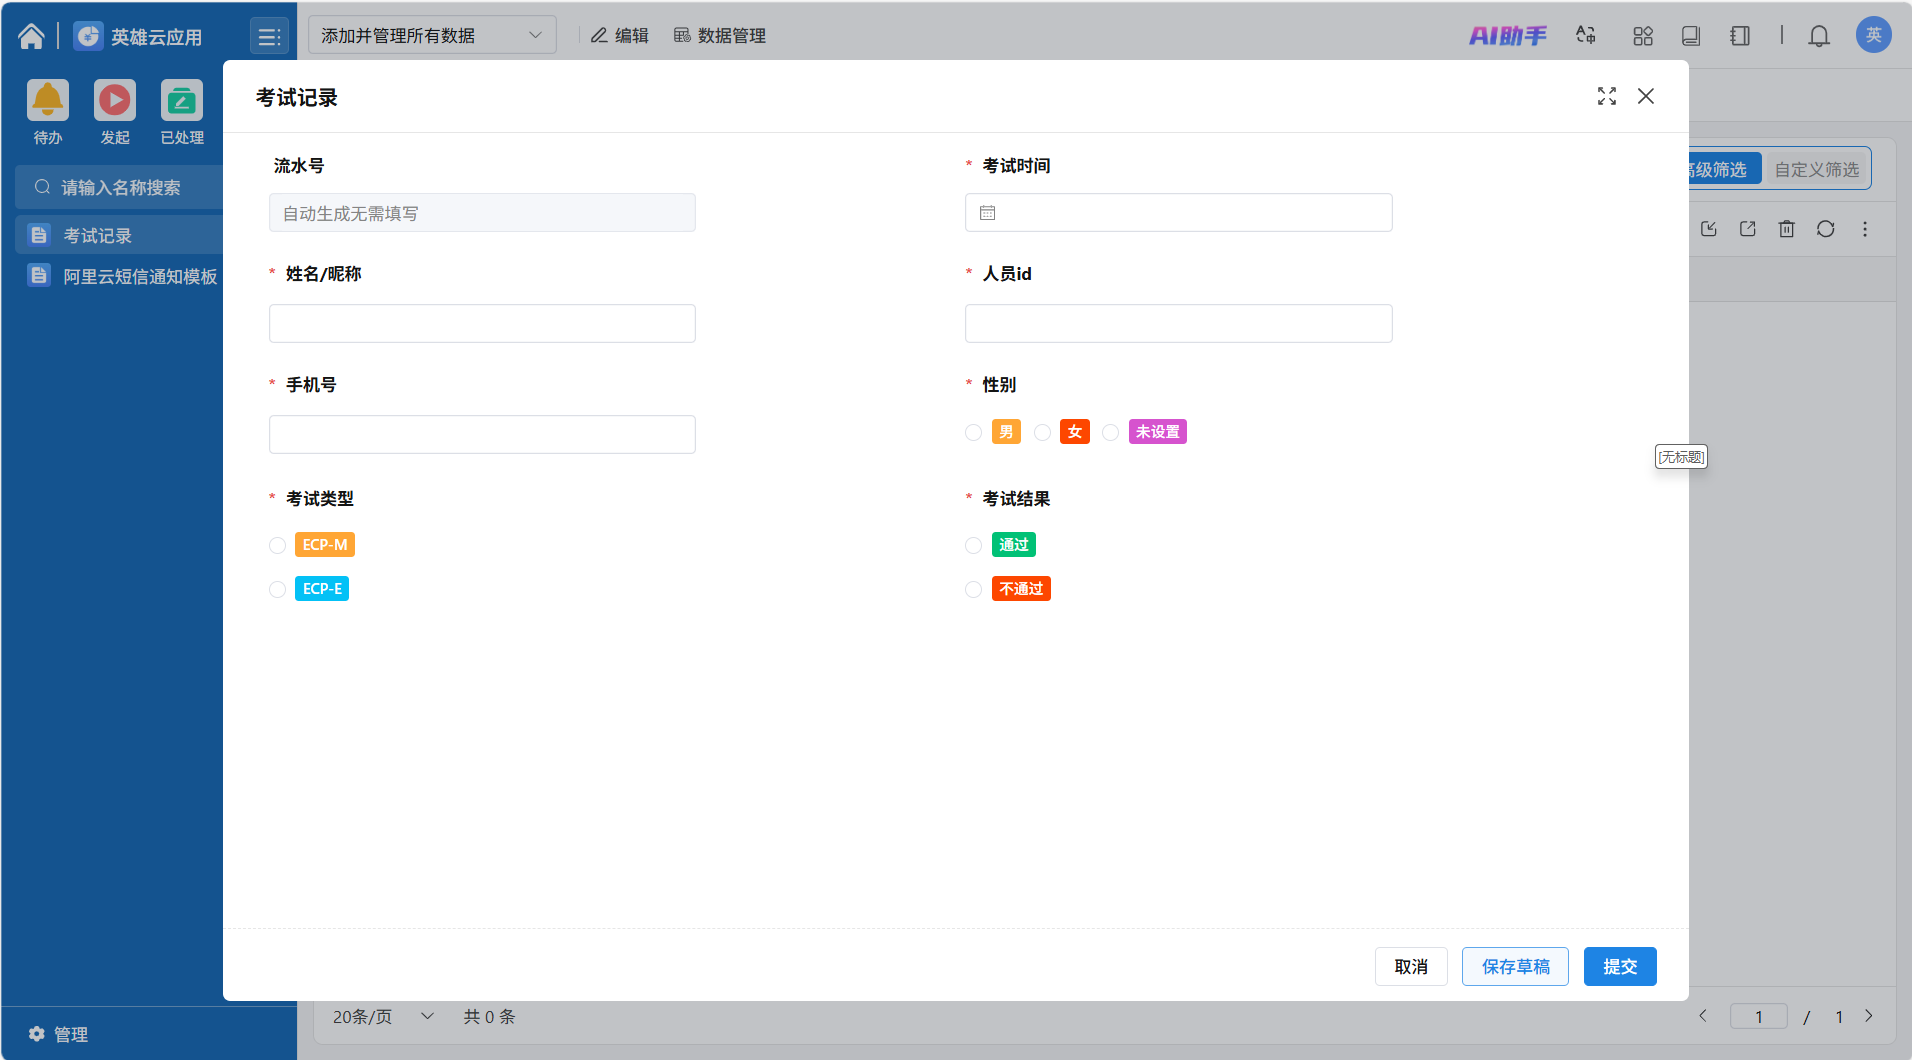Click the 提交 submit button
The width and height of the screenshot is (1912, 1060).
pyautogui.click(x=1619, y=967)
